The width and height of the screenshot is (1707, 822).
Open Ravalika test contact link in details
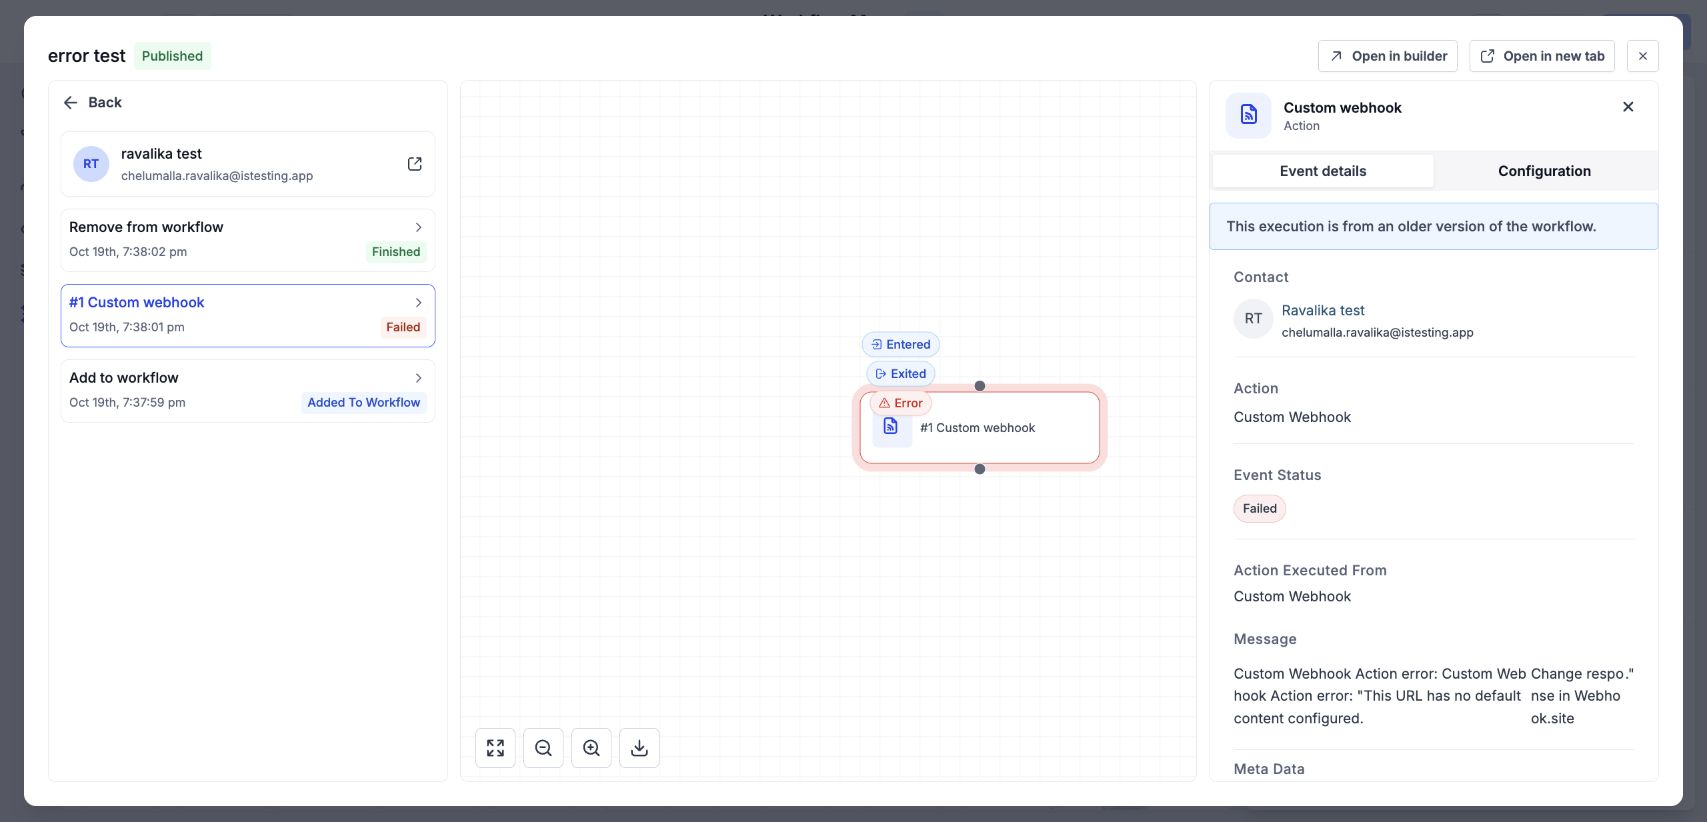click(x=1323, y=310)
